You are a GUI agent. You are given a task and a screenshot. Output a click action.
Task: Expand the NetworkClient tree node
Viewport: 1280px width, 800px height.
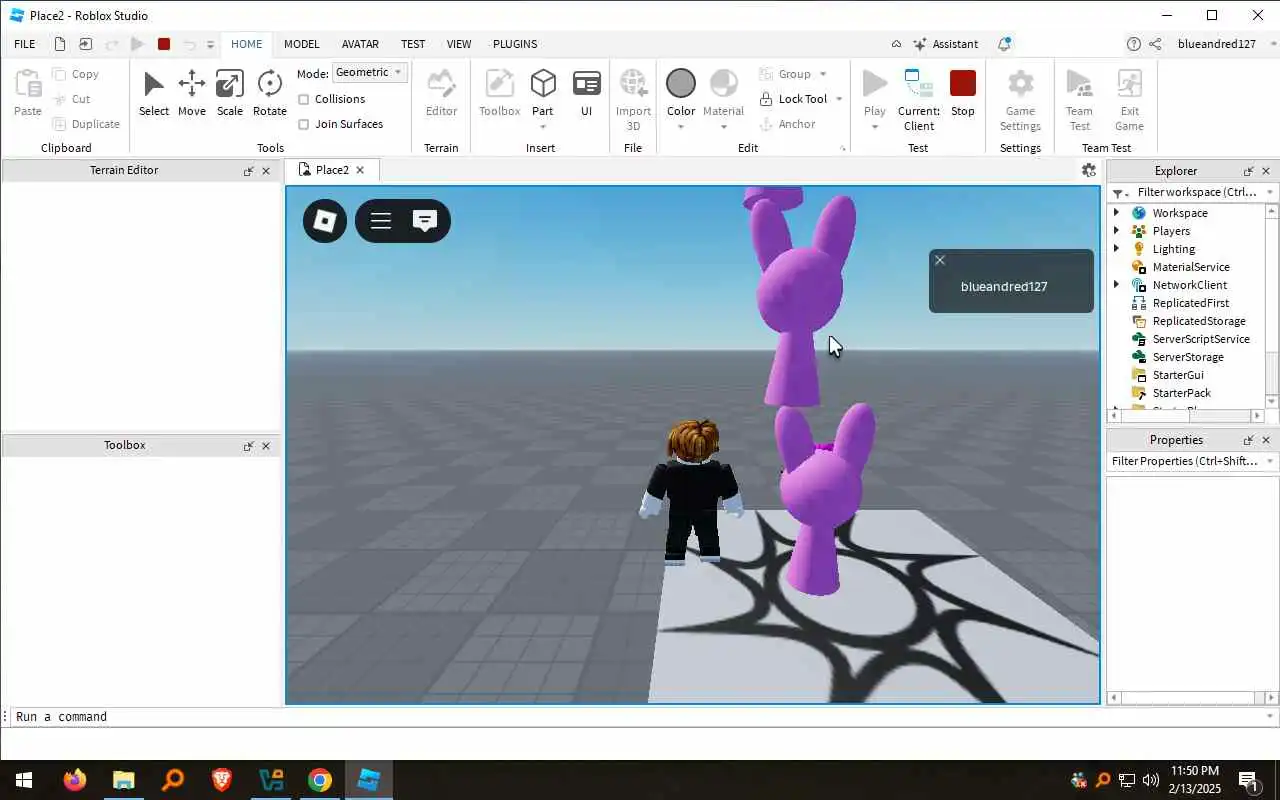click(x=1117, y=285)
